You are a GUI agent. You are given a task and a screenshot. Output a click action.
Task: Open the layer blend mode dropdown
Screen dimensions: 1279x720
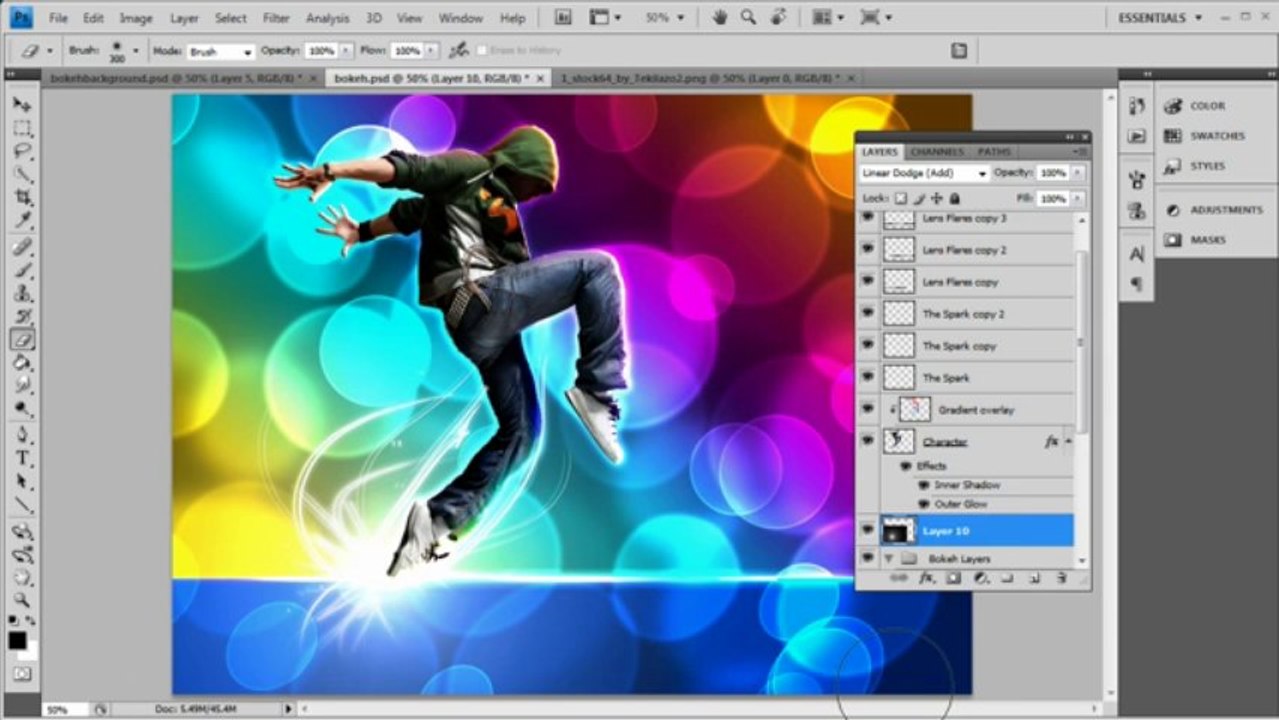coord(924,173)
